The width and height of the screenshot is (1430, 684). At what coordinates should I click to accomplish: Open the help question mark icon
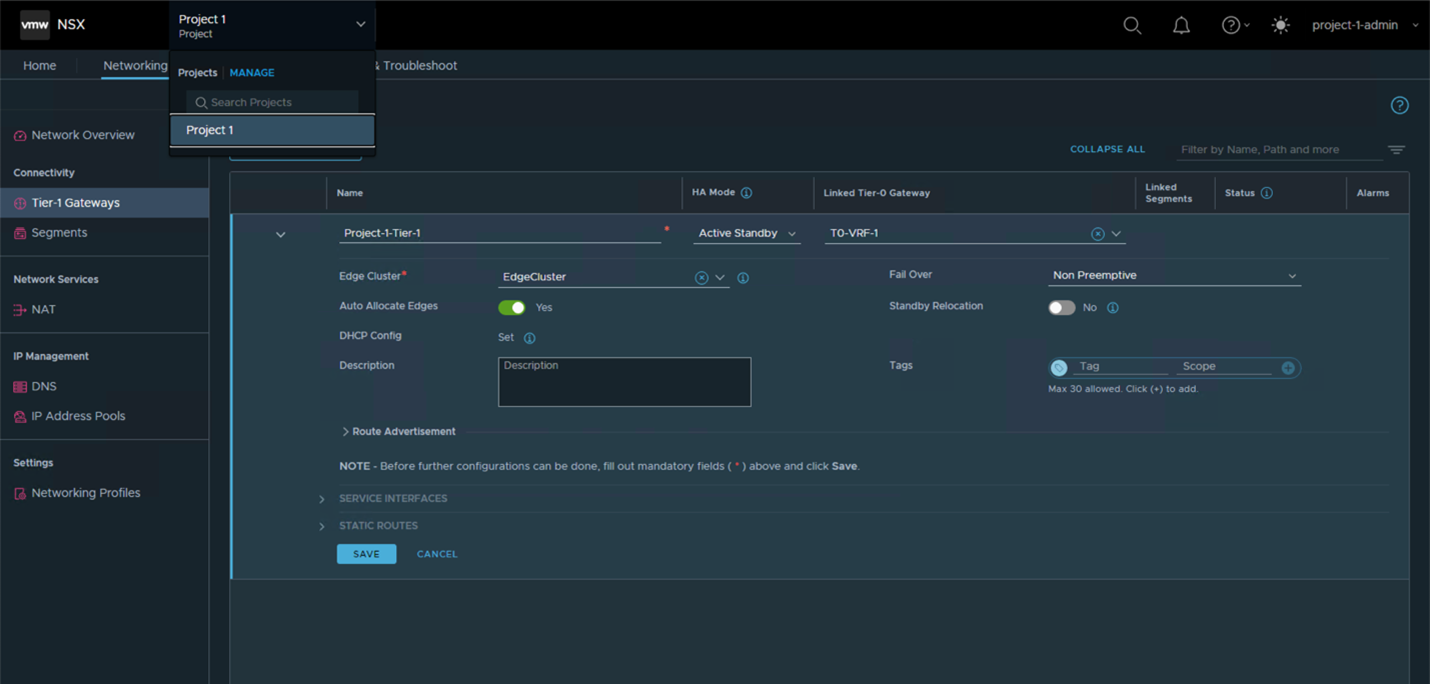coord(1230,25)
